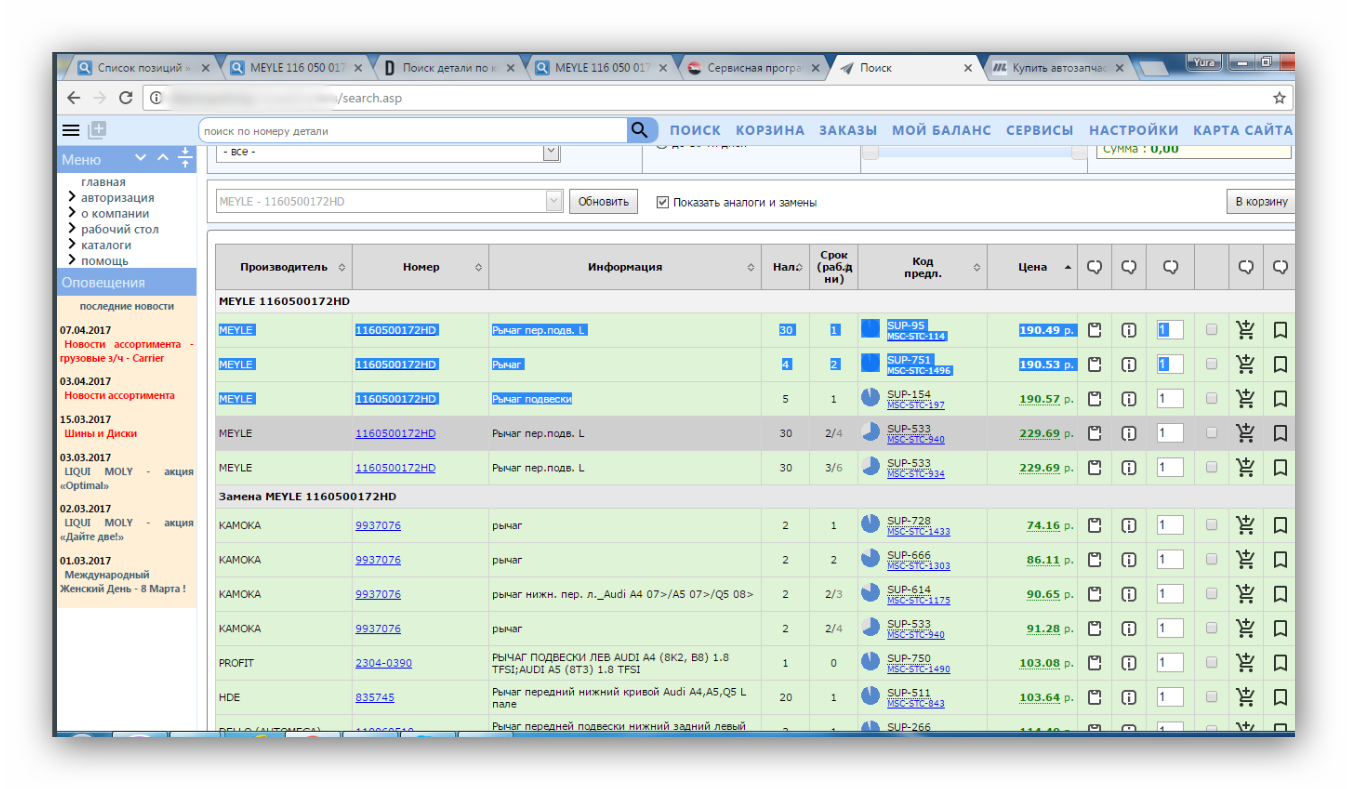Viewport: 1347px width, 789px height.
Task: Add PROFIT 2304-0390 to cart
Action: tap(1245, 662)
